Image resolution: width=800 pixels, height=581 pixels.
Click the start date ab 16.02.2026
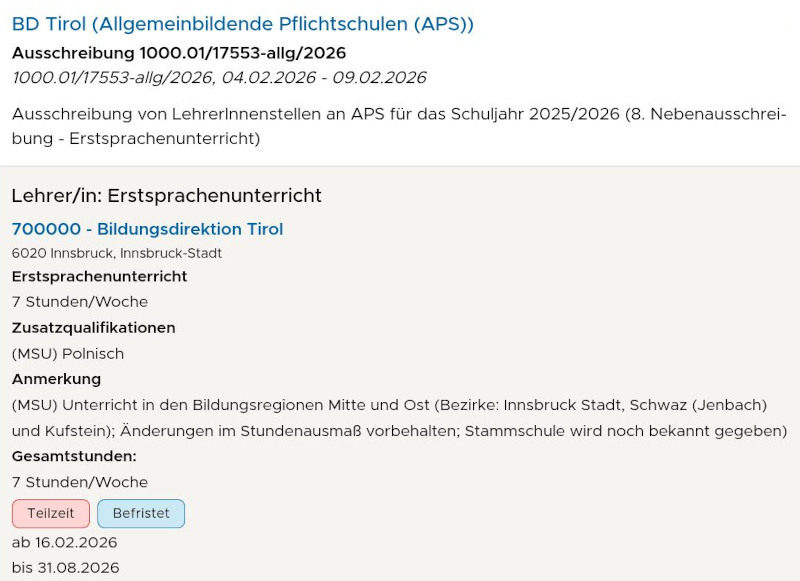[x=65, y=542]
